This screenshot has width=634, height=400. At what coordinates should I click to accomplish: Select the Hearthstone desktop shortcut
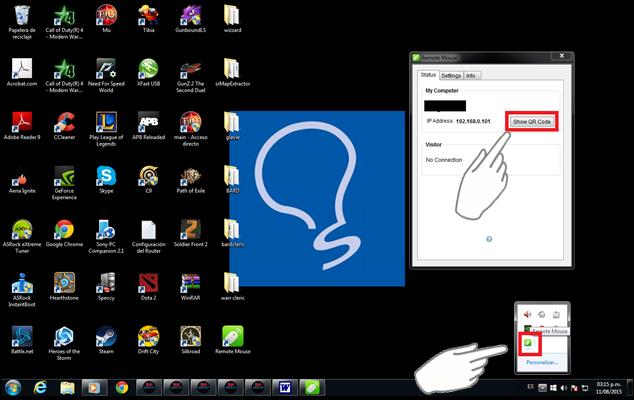coord(64,286)
